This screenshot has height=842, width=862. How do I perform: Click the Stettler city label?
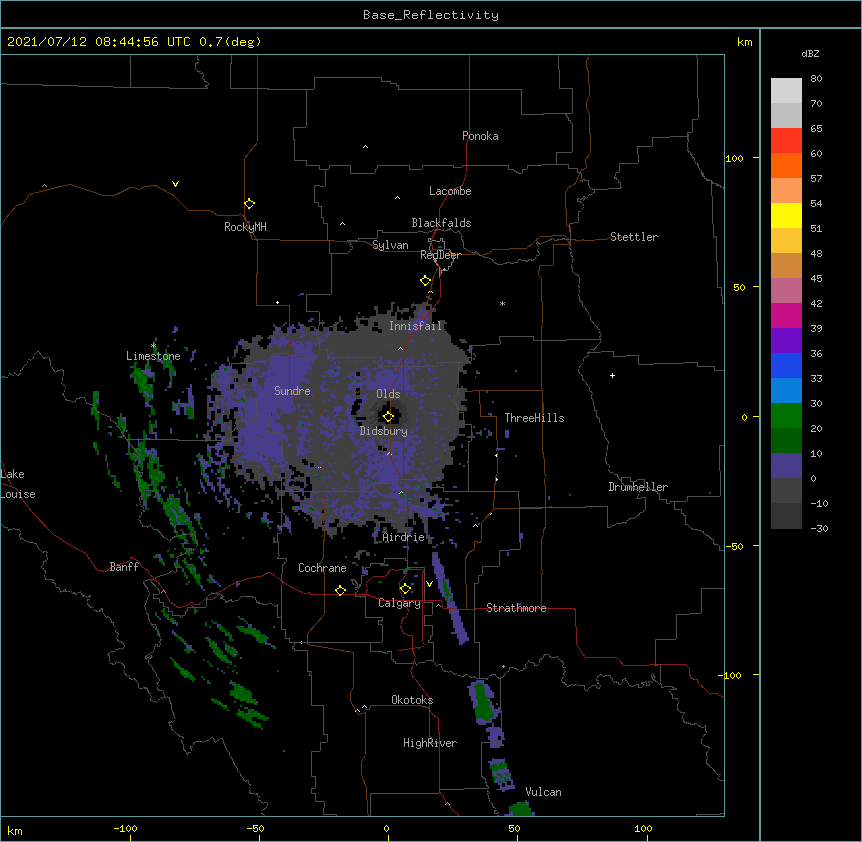tap(634, 237)
